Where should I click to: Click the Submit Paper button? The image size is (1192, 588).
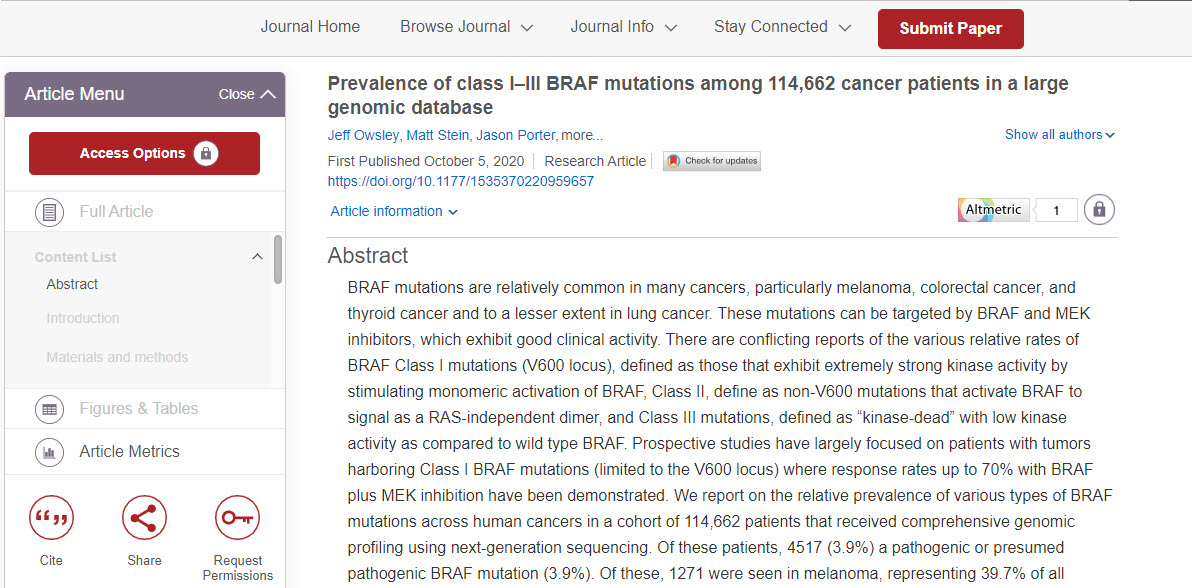tap(950, 29)
